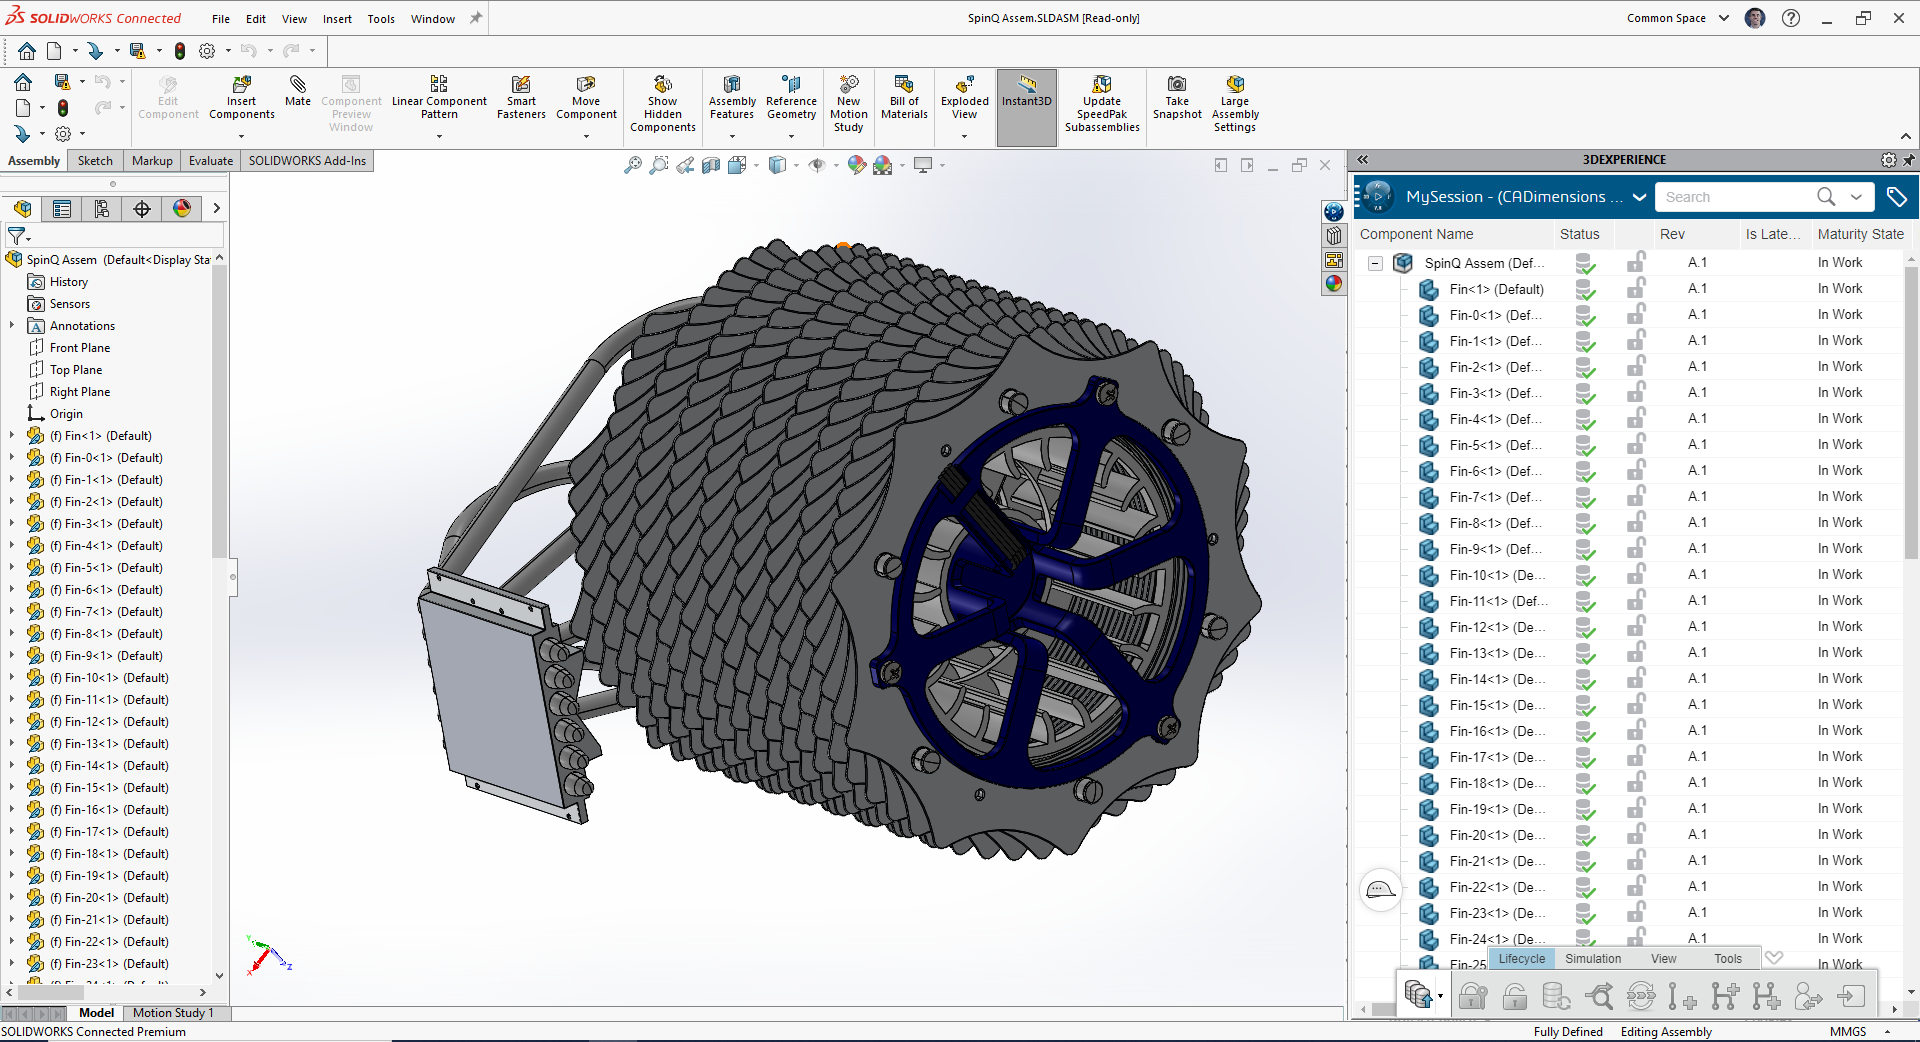This screenshot has height=1042, width=1920.
Task: Click the Take Snapshot icon
Action: coord(1177,85)
